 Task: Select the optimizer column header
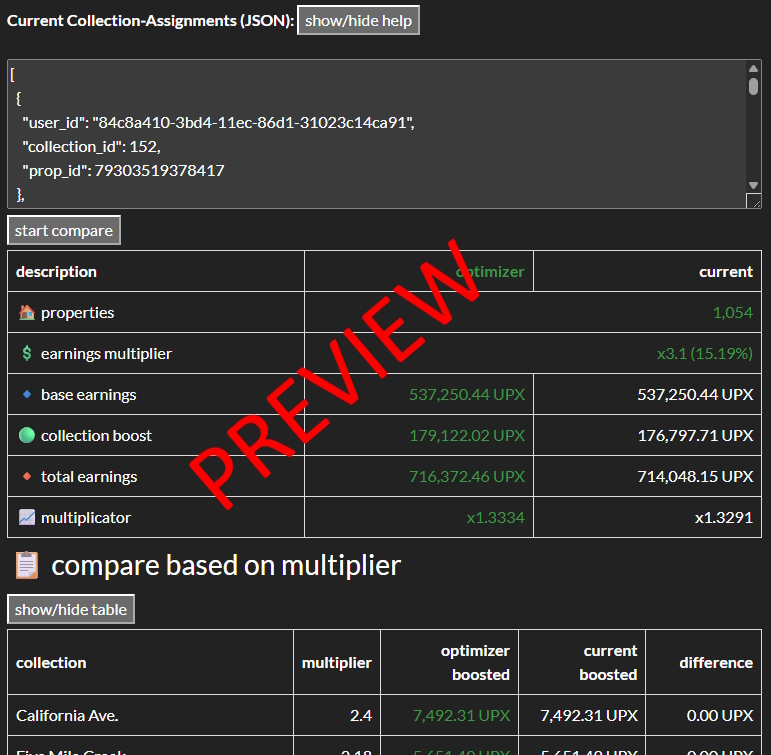490,272
